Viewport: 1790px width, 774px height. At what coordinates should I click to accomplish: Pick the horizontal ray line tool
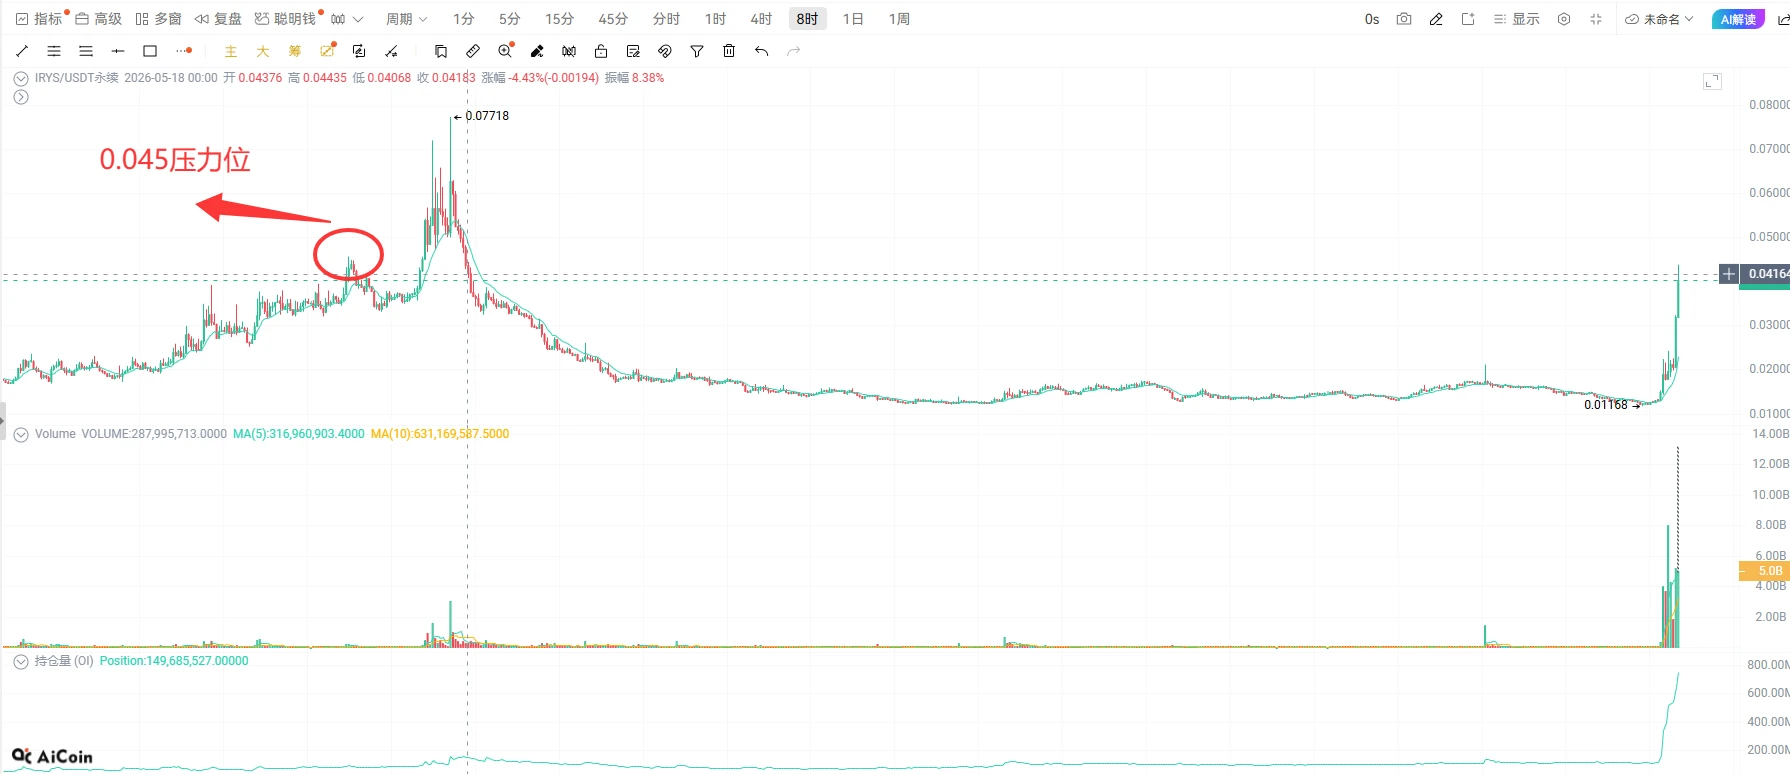[x=118, y=51]
